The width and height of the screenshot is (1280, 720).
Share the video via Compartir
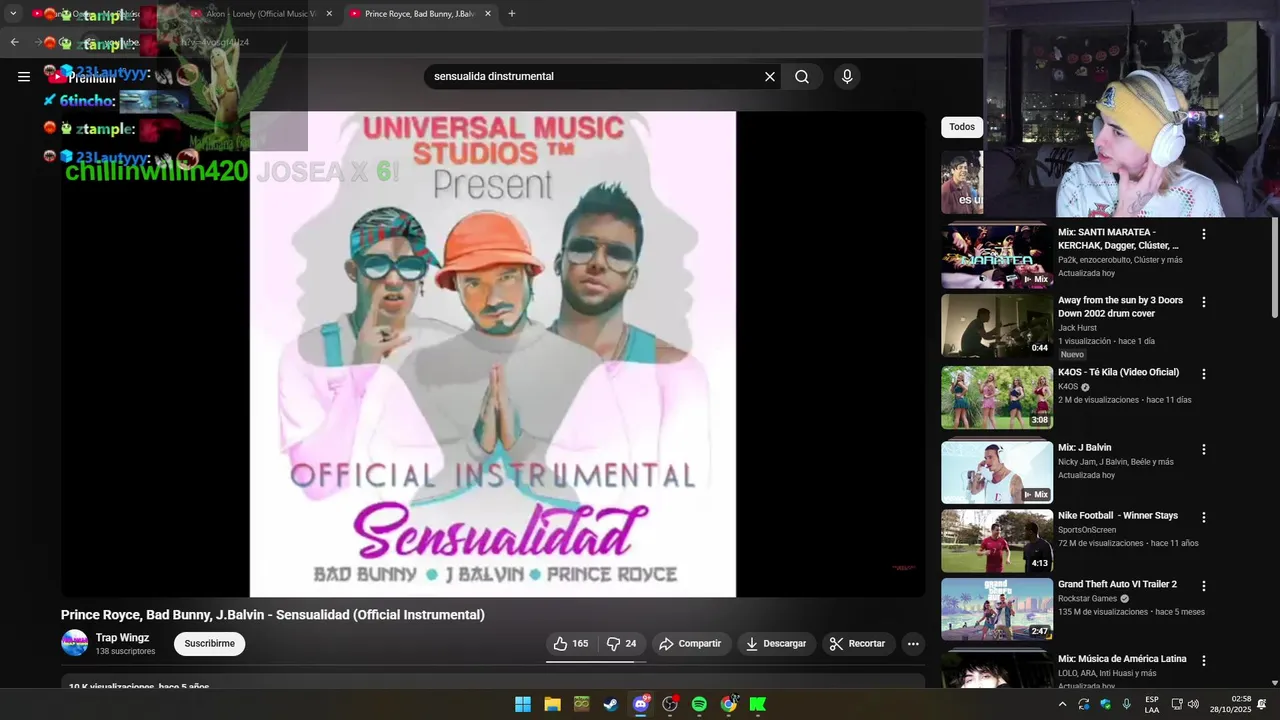point(690,644)
